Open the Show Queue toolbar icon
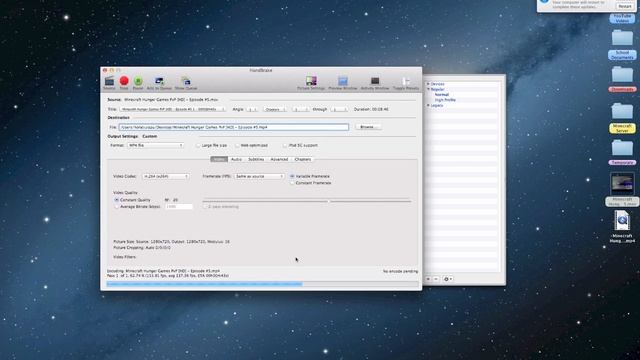The width and height of the screenshot is (640, 360). (186, 81)
